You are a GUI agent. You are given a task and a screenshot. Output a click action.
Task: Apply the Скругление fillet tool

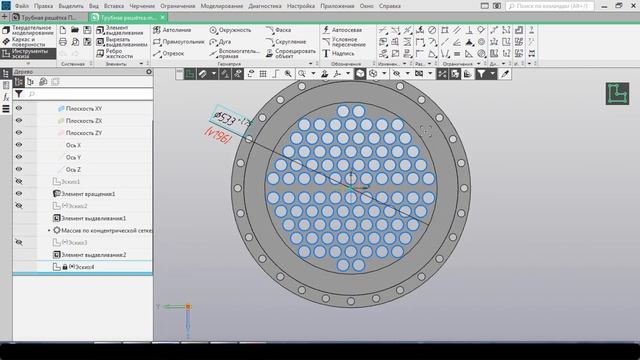pos(286,42)
